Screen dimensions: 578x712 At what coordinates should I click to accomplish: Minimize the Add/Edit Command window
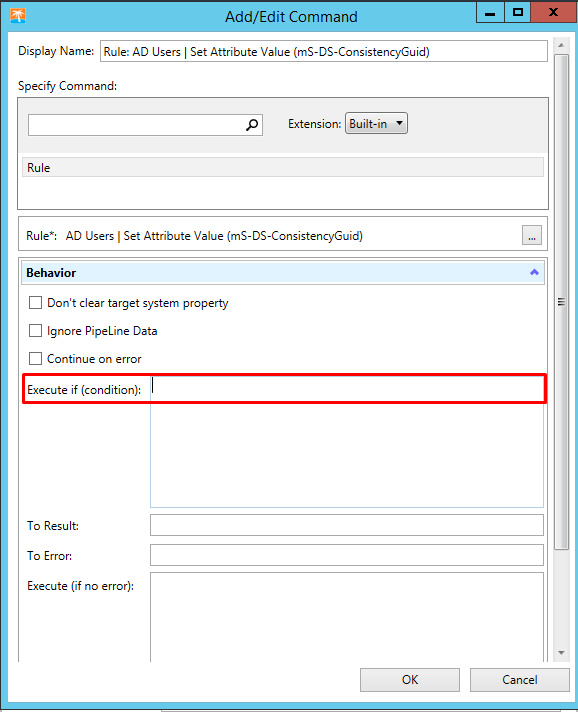coord(490,12)
